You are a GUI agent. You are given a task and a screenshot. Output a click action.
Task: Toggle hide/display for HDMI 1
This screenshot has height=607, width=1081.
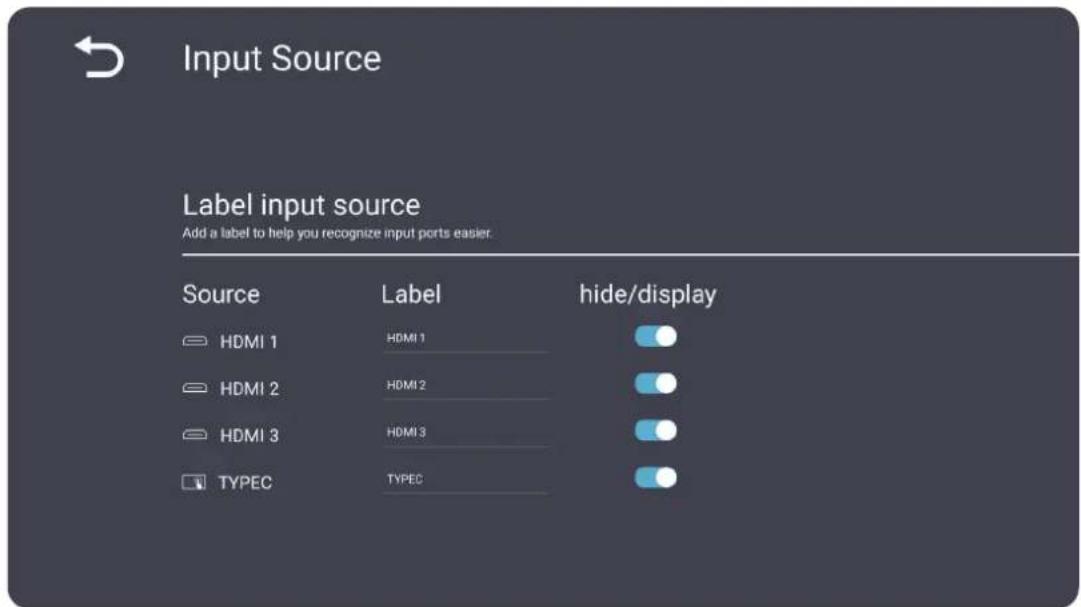click(656, 337)
